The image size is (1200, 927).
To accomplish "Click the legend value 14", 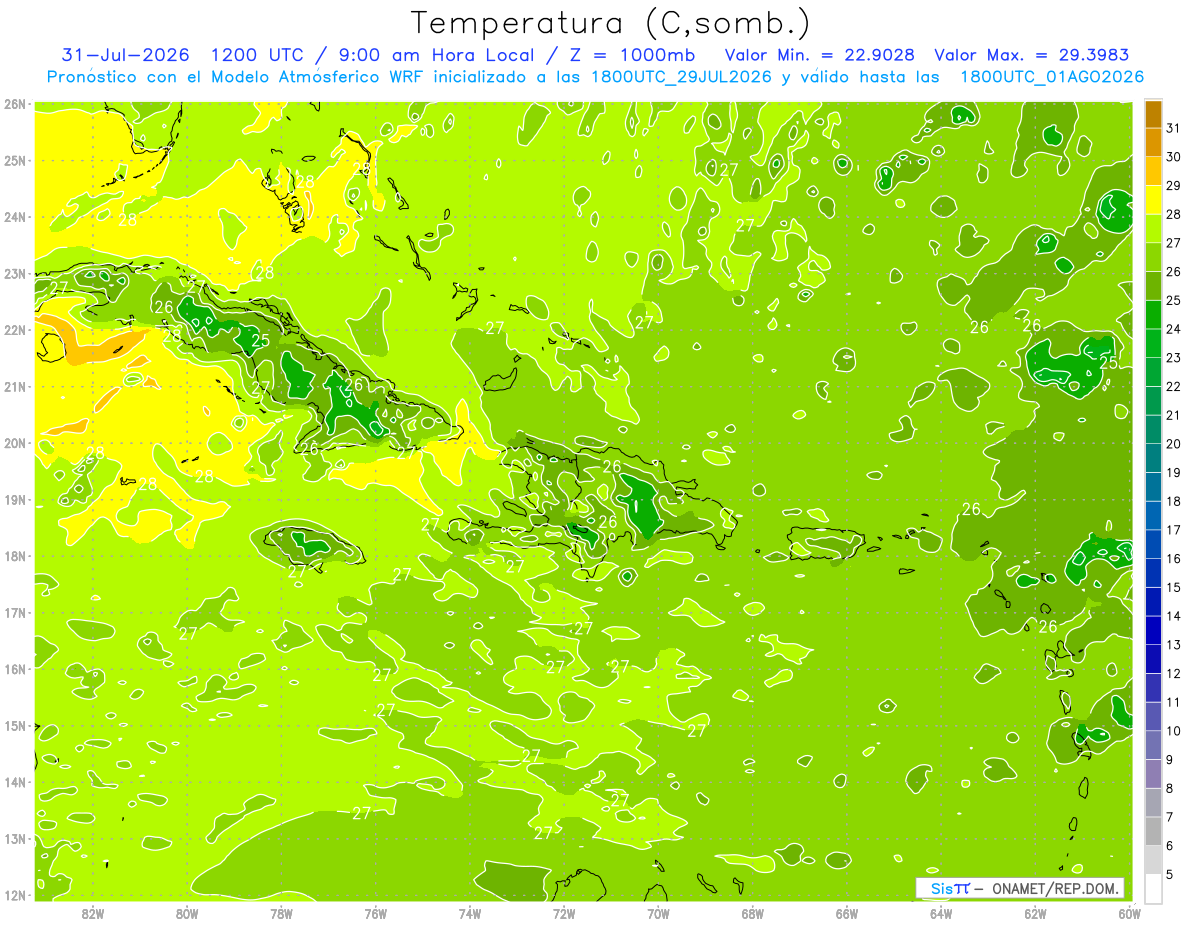I will click(1174, 616).
